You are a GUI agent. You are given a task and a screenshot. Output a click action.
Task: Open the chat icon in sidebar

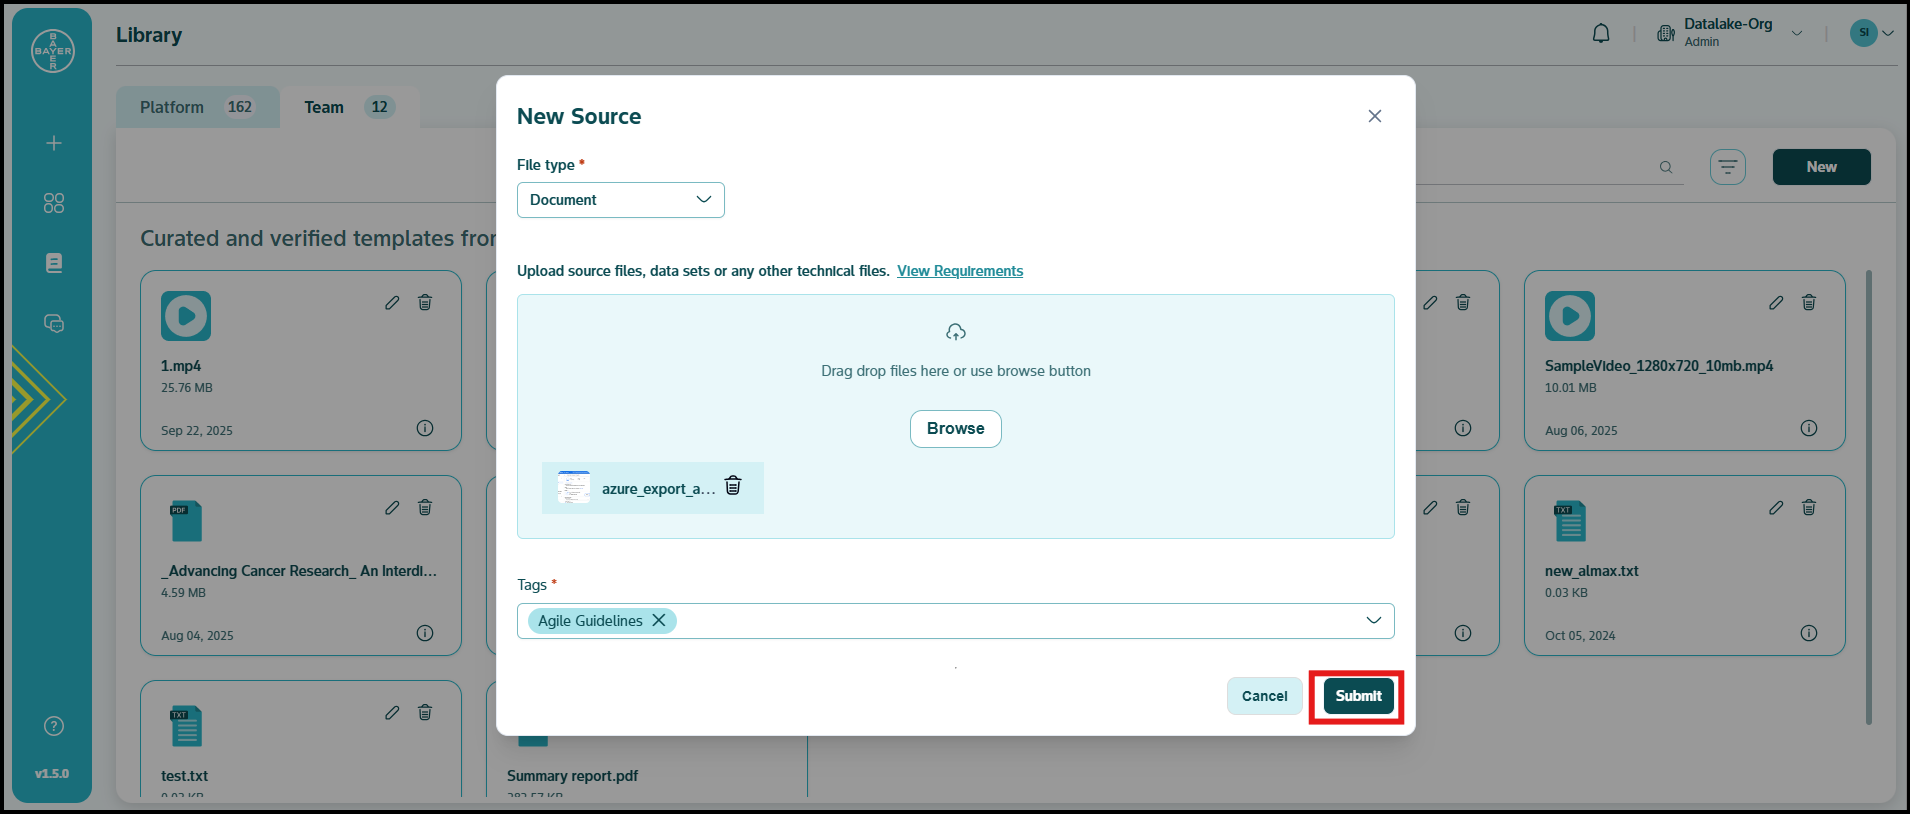[54, 323]
